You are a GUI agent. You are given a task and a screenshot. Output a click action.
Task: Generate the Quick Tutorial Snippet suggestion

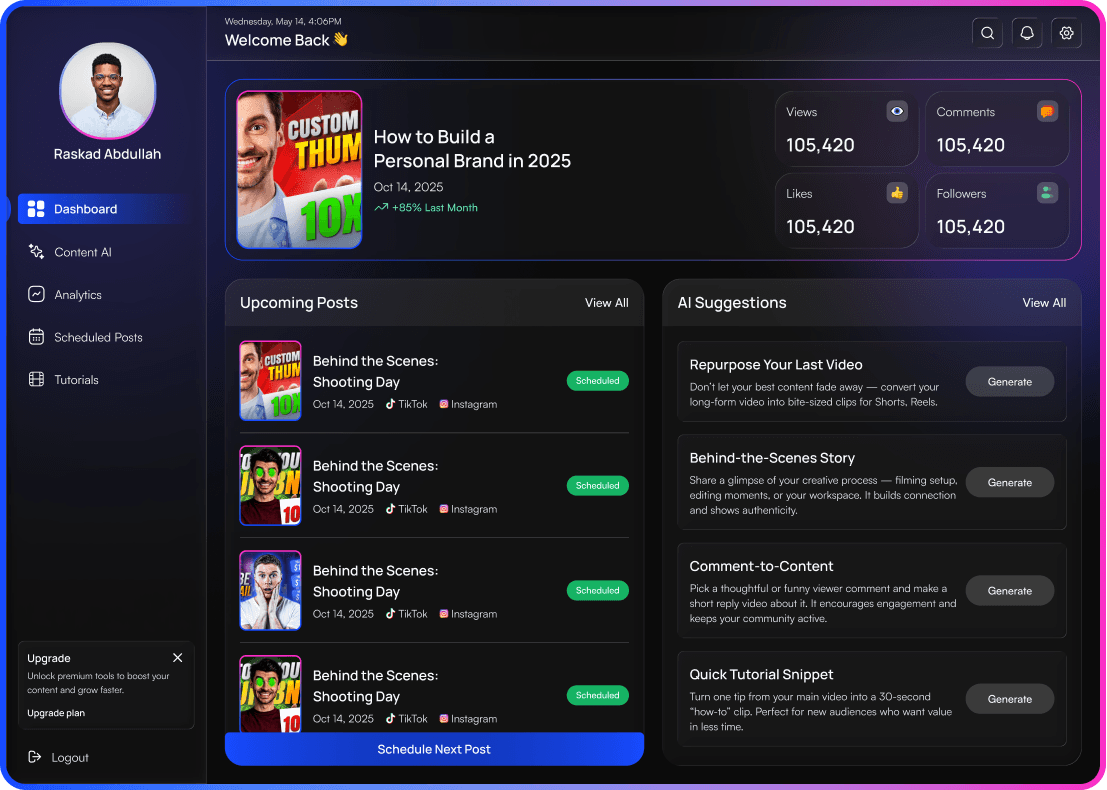[x=1009, y=699]
